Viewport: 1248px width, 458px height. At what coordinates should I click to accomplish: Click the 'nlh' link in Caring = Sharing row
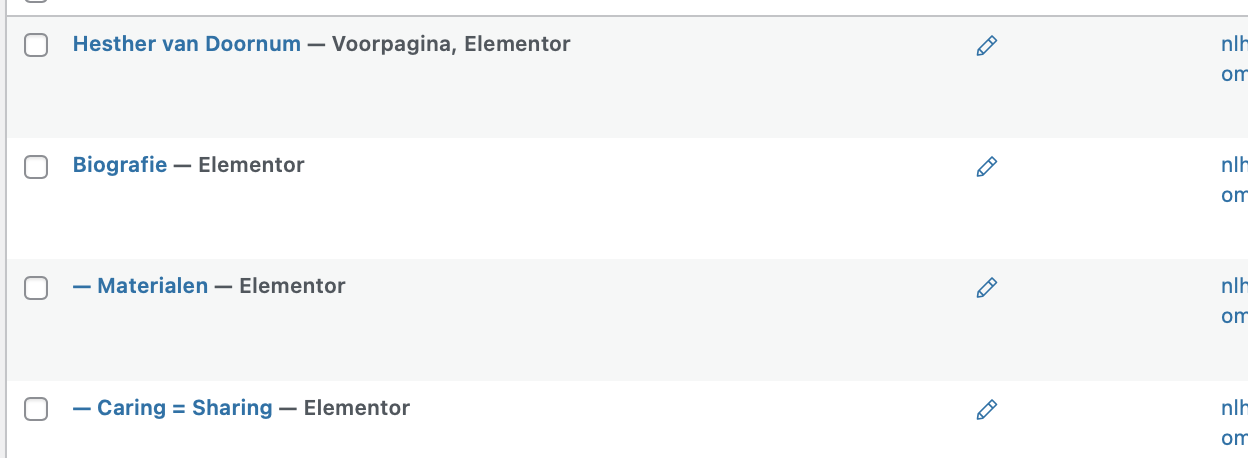click(x=1233, y=408)
